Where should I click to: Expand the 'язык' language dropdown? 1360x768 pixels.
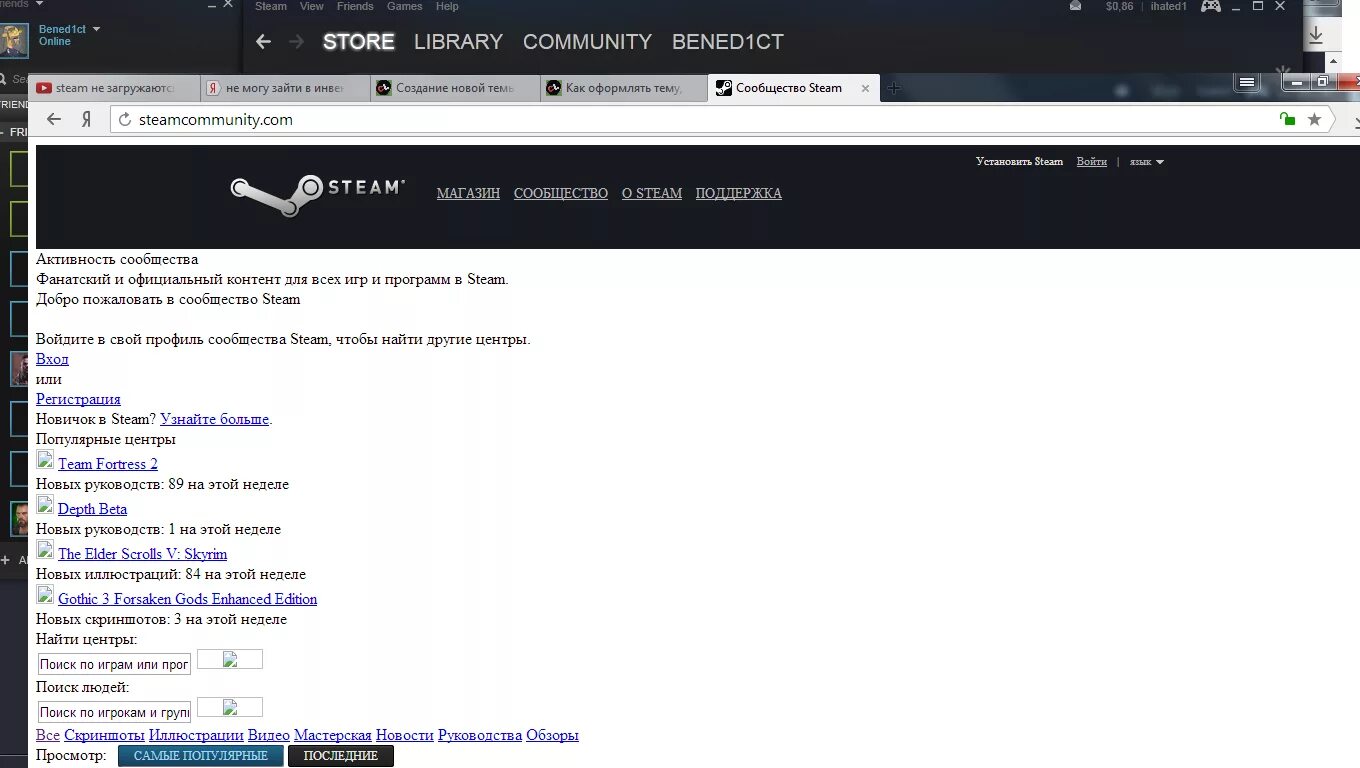click(1146, 162)
